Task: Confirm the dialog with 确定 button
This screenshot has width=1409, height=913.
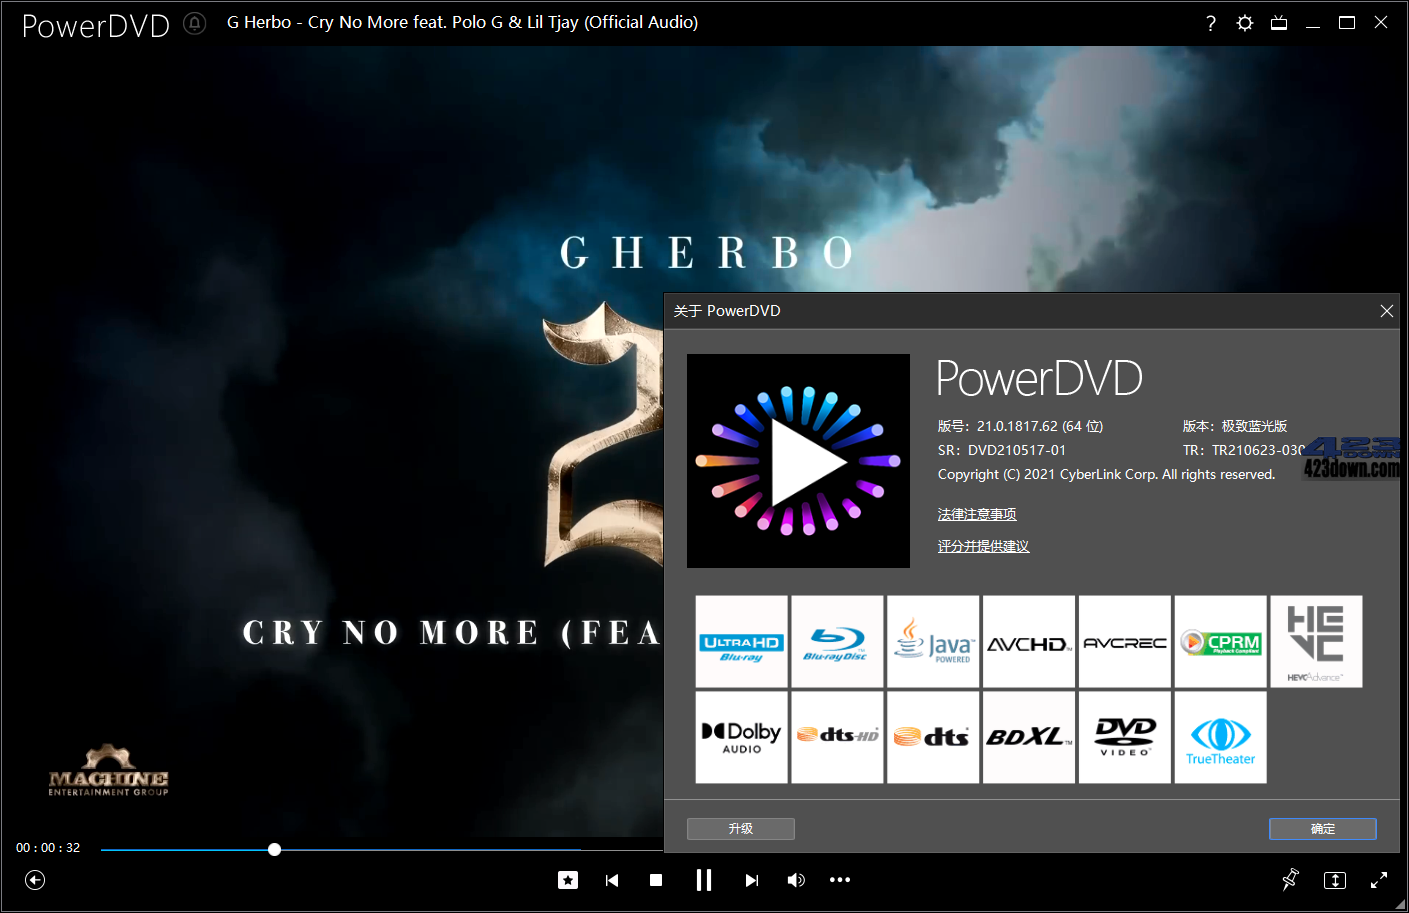Action: [1323, 829]
